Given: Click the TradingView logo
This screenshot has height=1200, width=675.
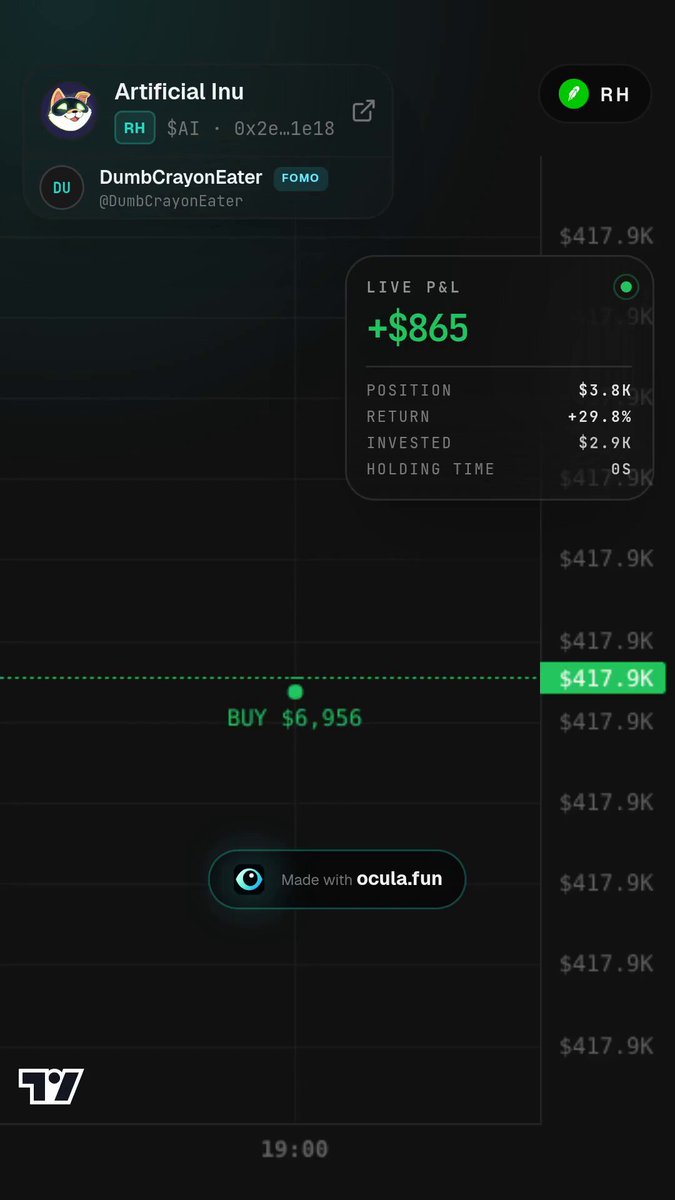Looking at the screenshot, I should (x=51, y=1086).
